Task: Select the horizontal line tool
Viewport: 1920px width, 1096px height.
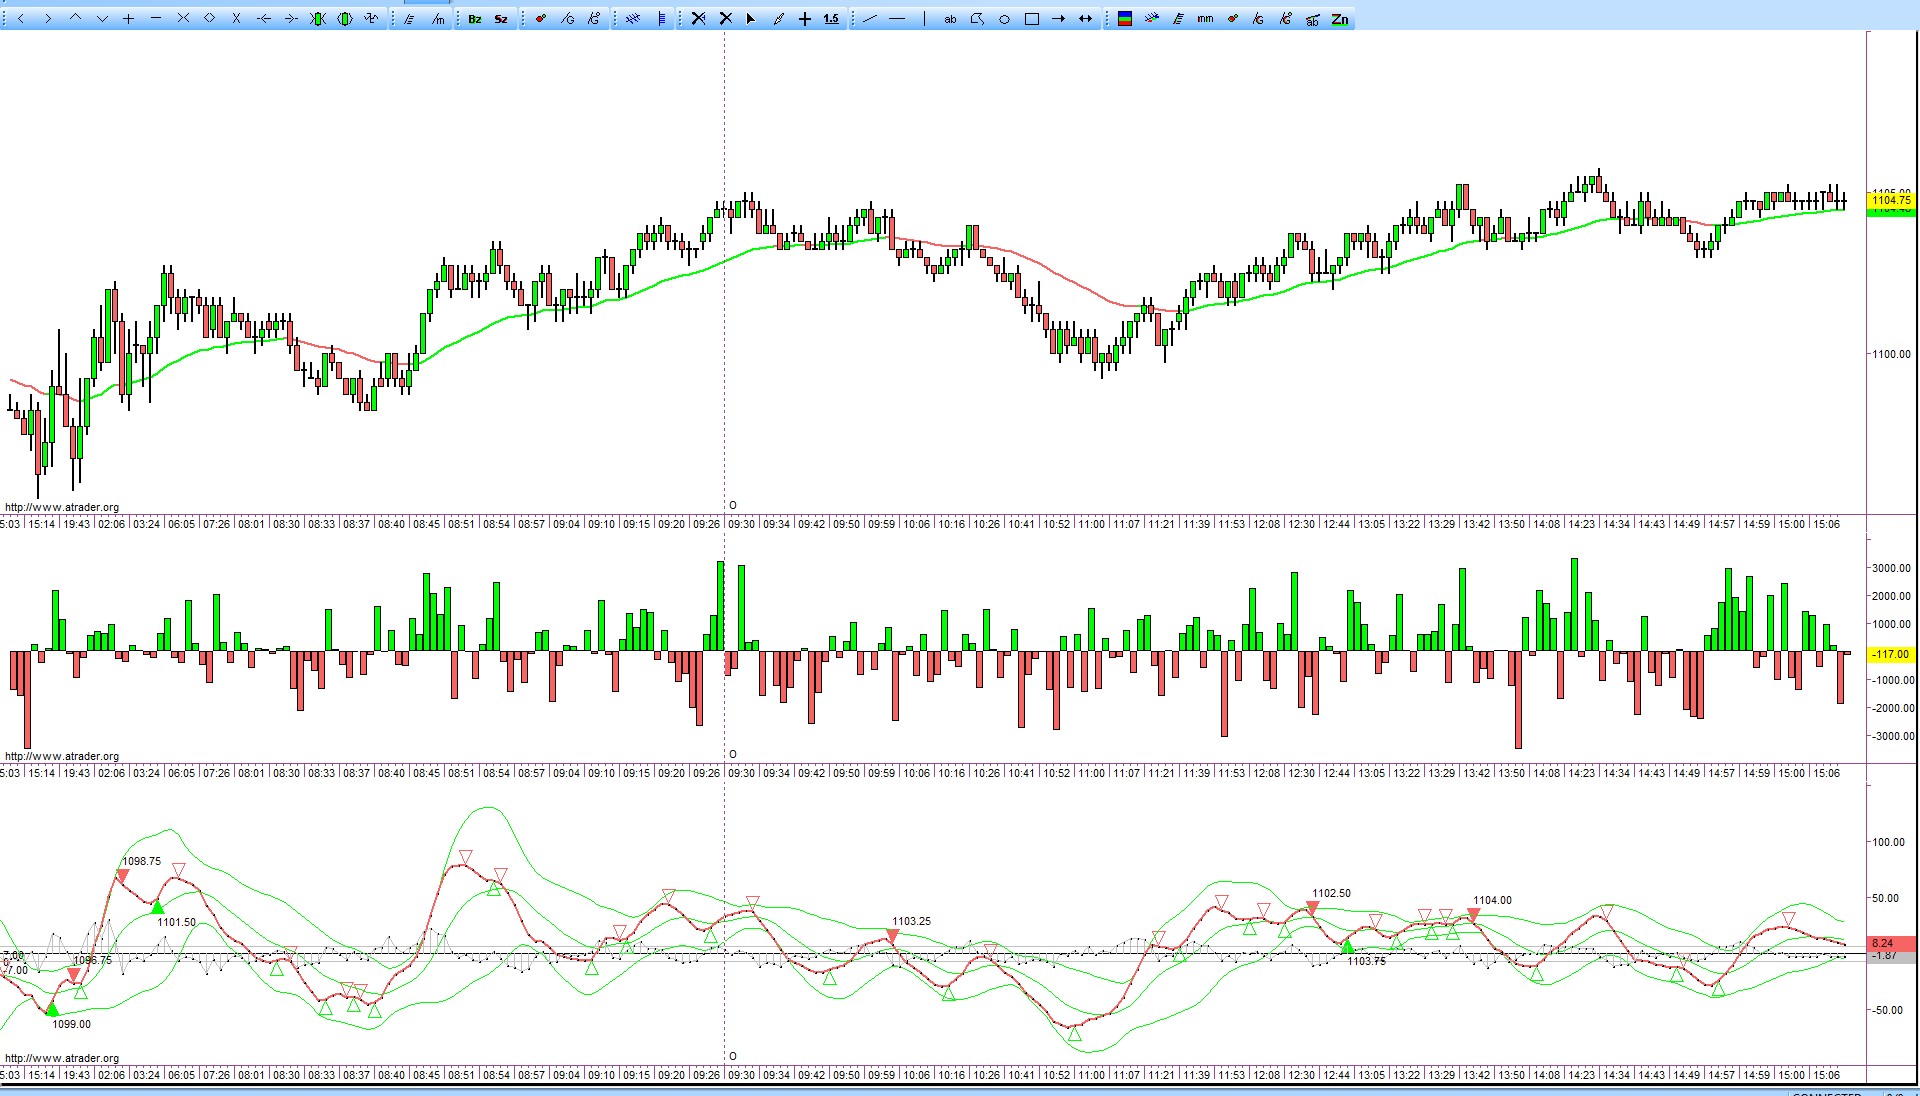Action: coord(897,18)
